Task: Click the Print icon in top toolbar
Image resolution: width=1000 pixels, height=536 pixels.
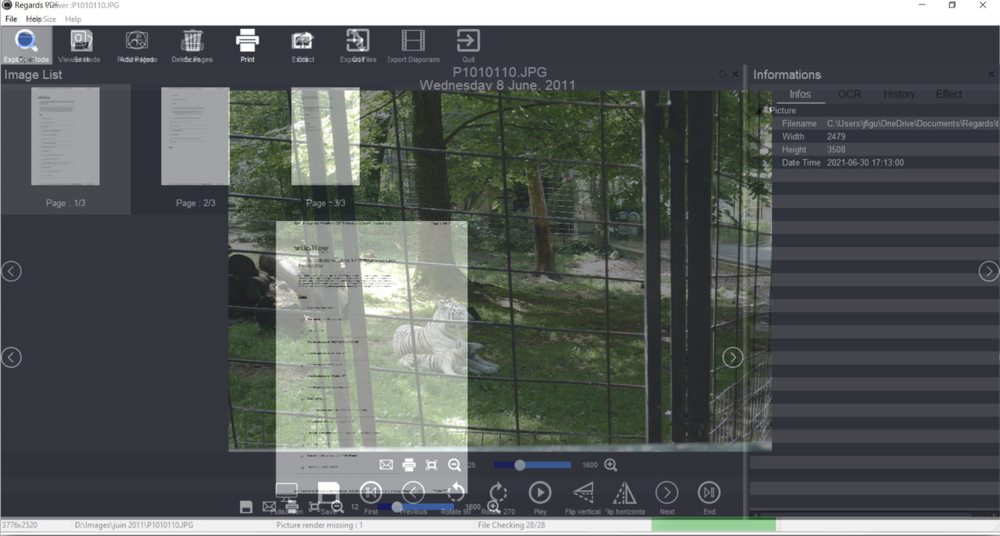Action: click(x=247, y=40)
